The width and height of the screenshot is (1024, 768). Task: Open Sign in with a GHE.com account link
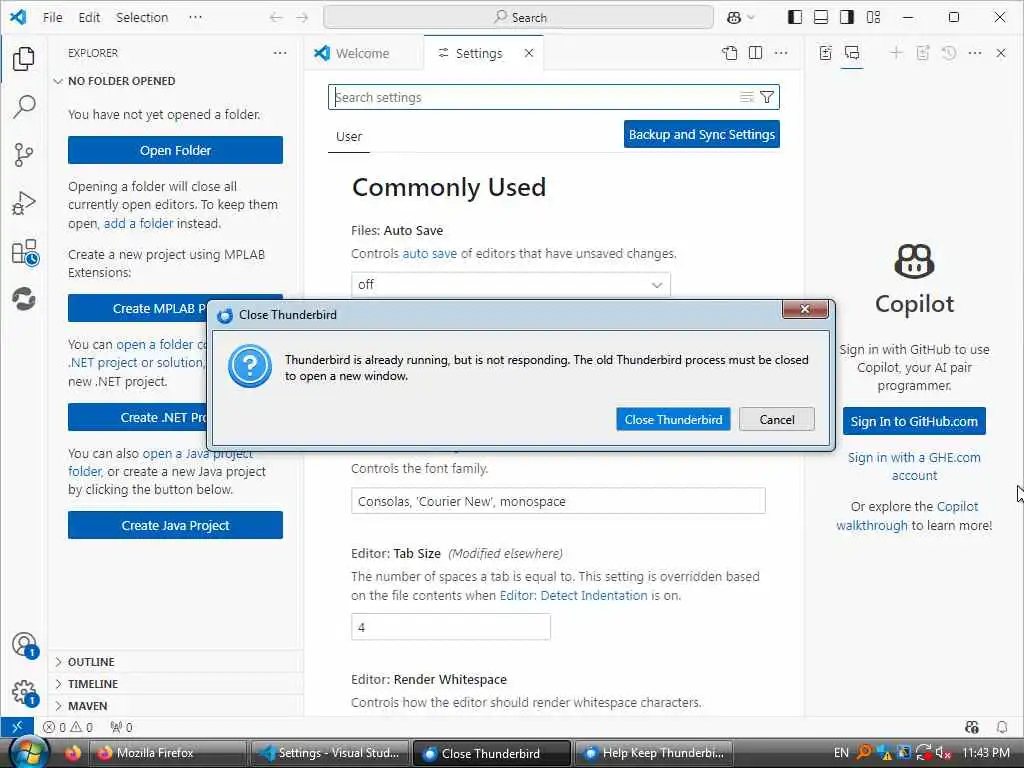click(x=914, y=466)
